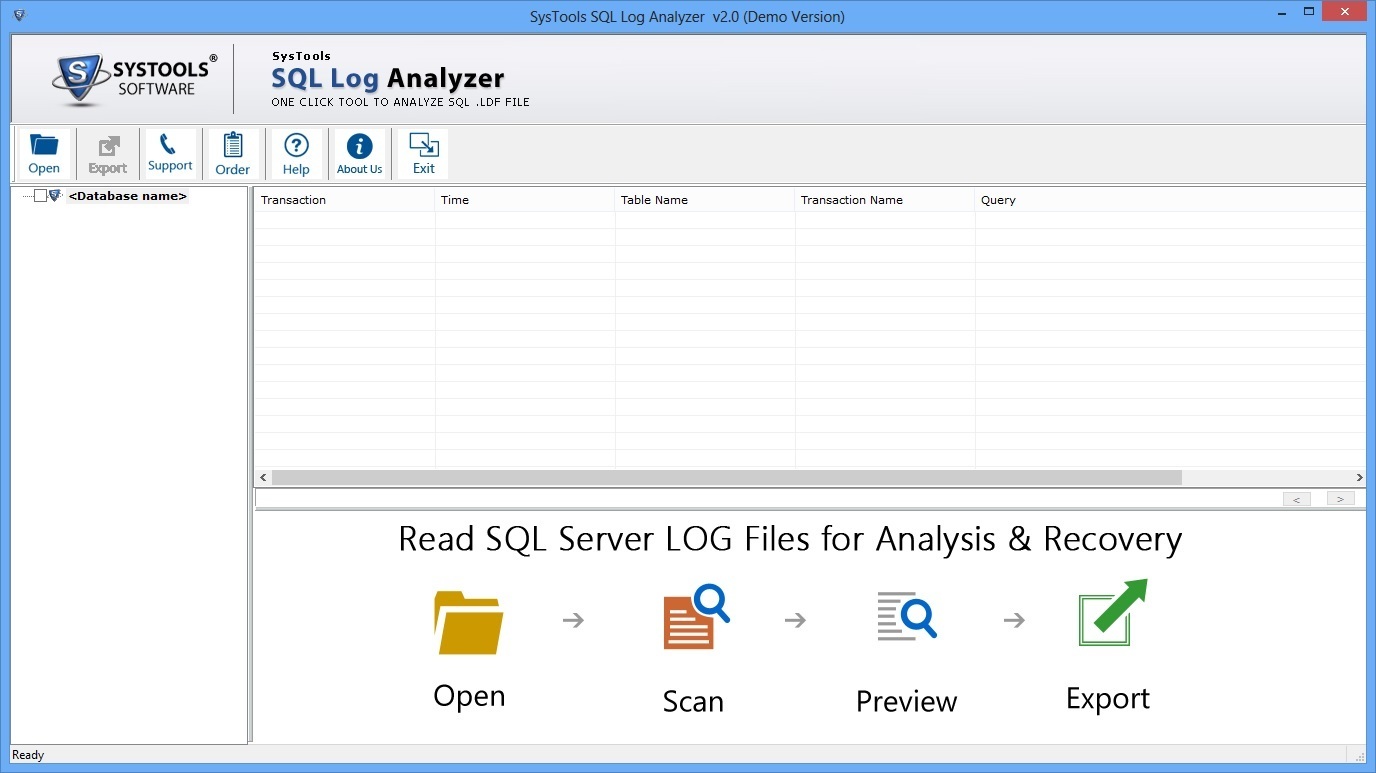
Task: Click the 'Preview' label in workflow
Action: (906, 701)
